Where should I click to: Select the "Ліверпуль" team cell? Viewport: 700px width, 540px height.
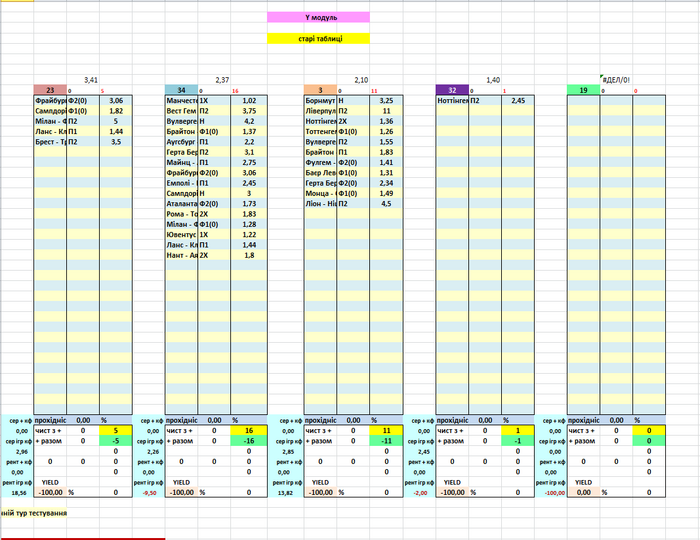point(320,111)
